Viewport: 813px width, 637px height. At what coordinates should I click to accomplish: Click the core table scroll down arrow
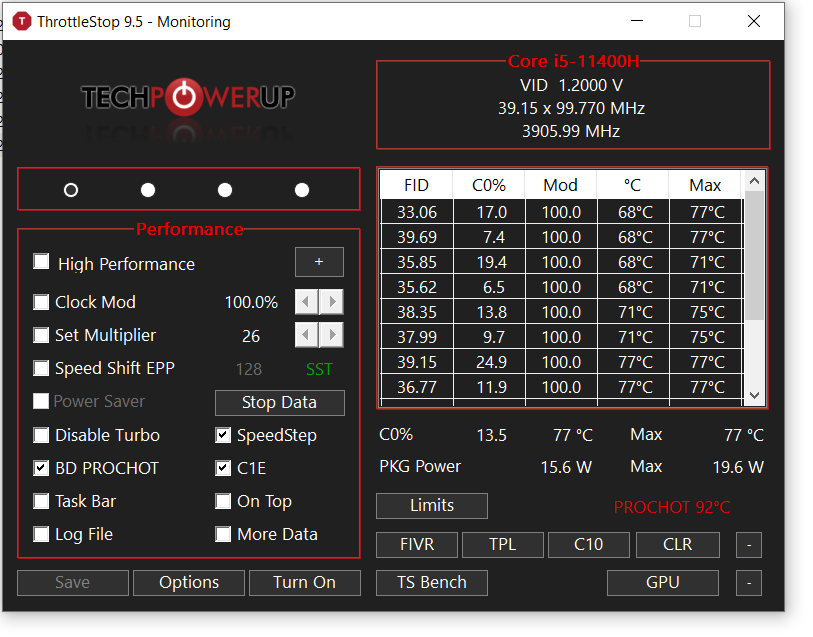754,395
